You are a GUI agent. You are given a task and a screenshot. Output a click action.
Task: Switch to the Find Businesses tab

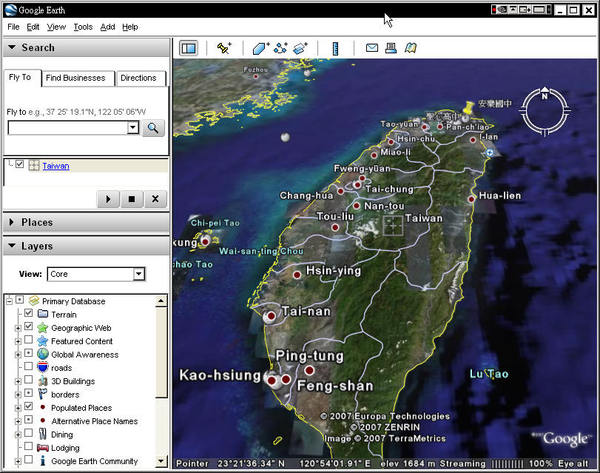tap(78, 78)
